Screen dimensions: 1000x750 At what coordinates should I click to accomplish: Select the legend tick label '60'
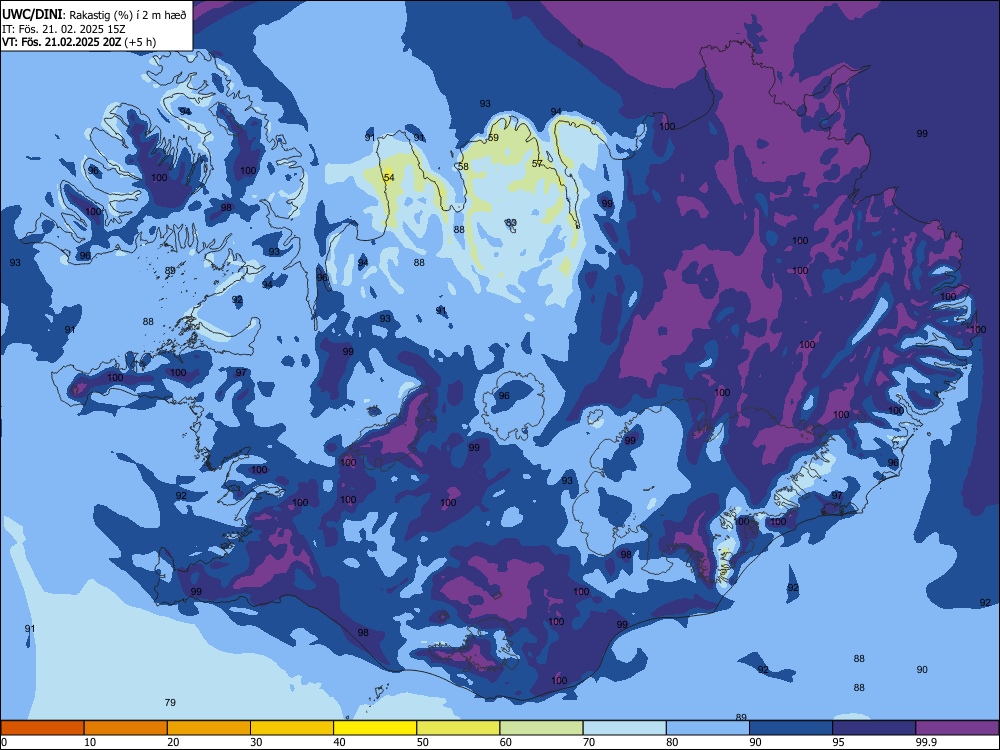click(x=506, y=742)
